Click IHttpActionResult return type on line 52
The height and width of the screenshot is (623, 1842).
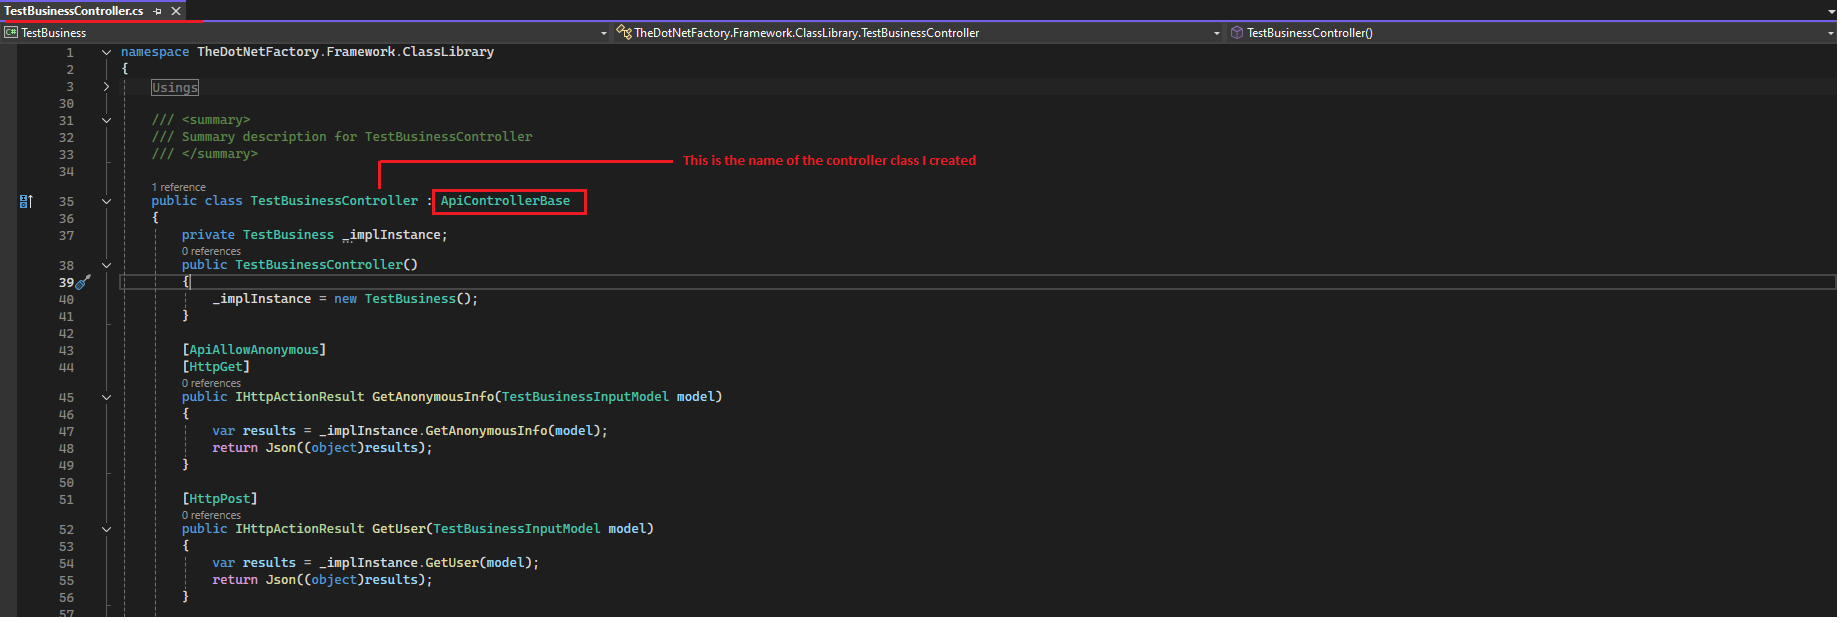300,529
